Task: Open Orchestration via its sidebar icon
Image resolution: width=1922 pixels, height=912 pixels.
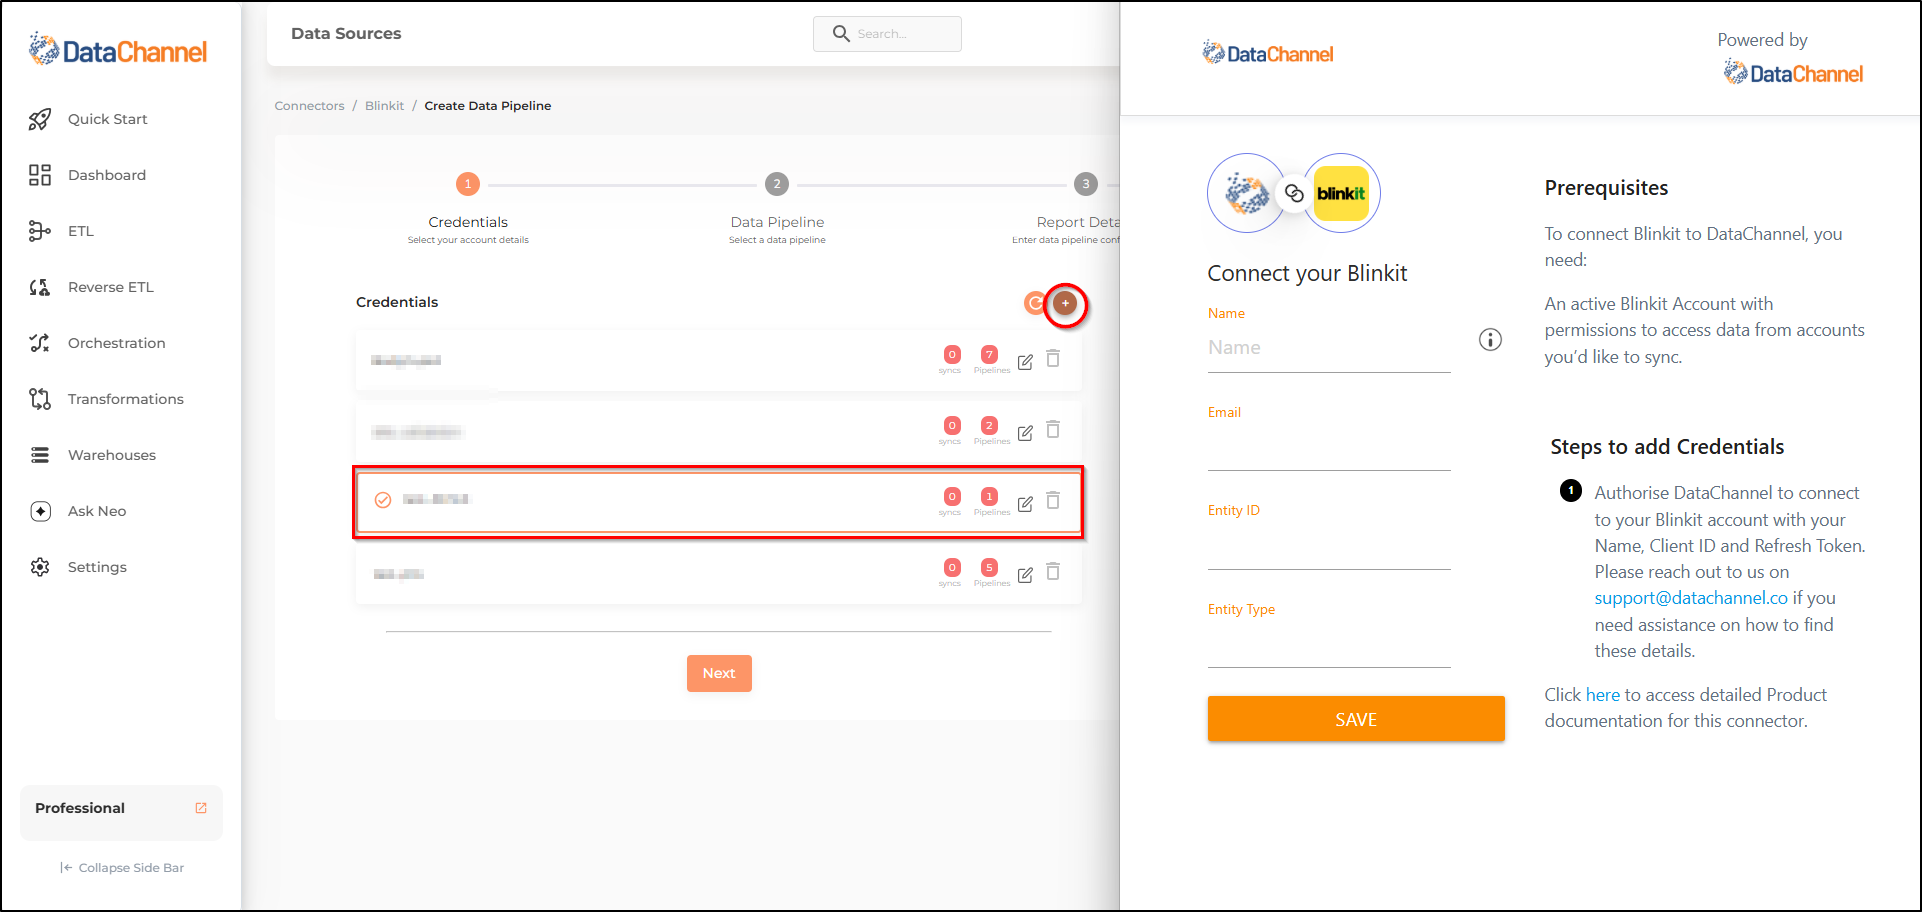Action: pos(40,343)
